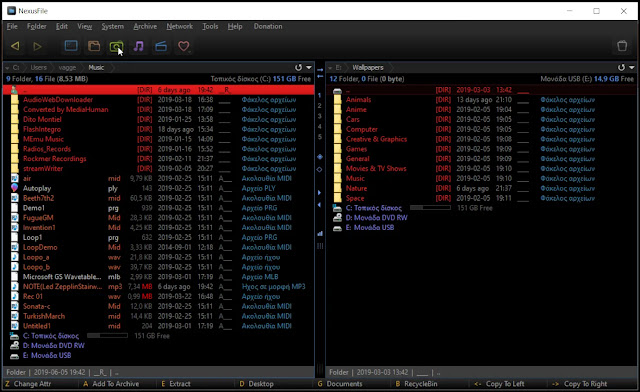Screen dimensions: 640x392
Task: Select Creative & Graphics folder in right panel
Action: [482, 139]
